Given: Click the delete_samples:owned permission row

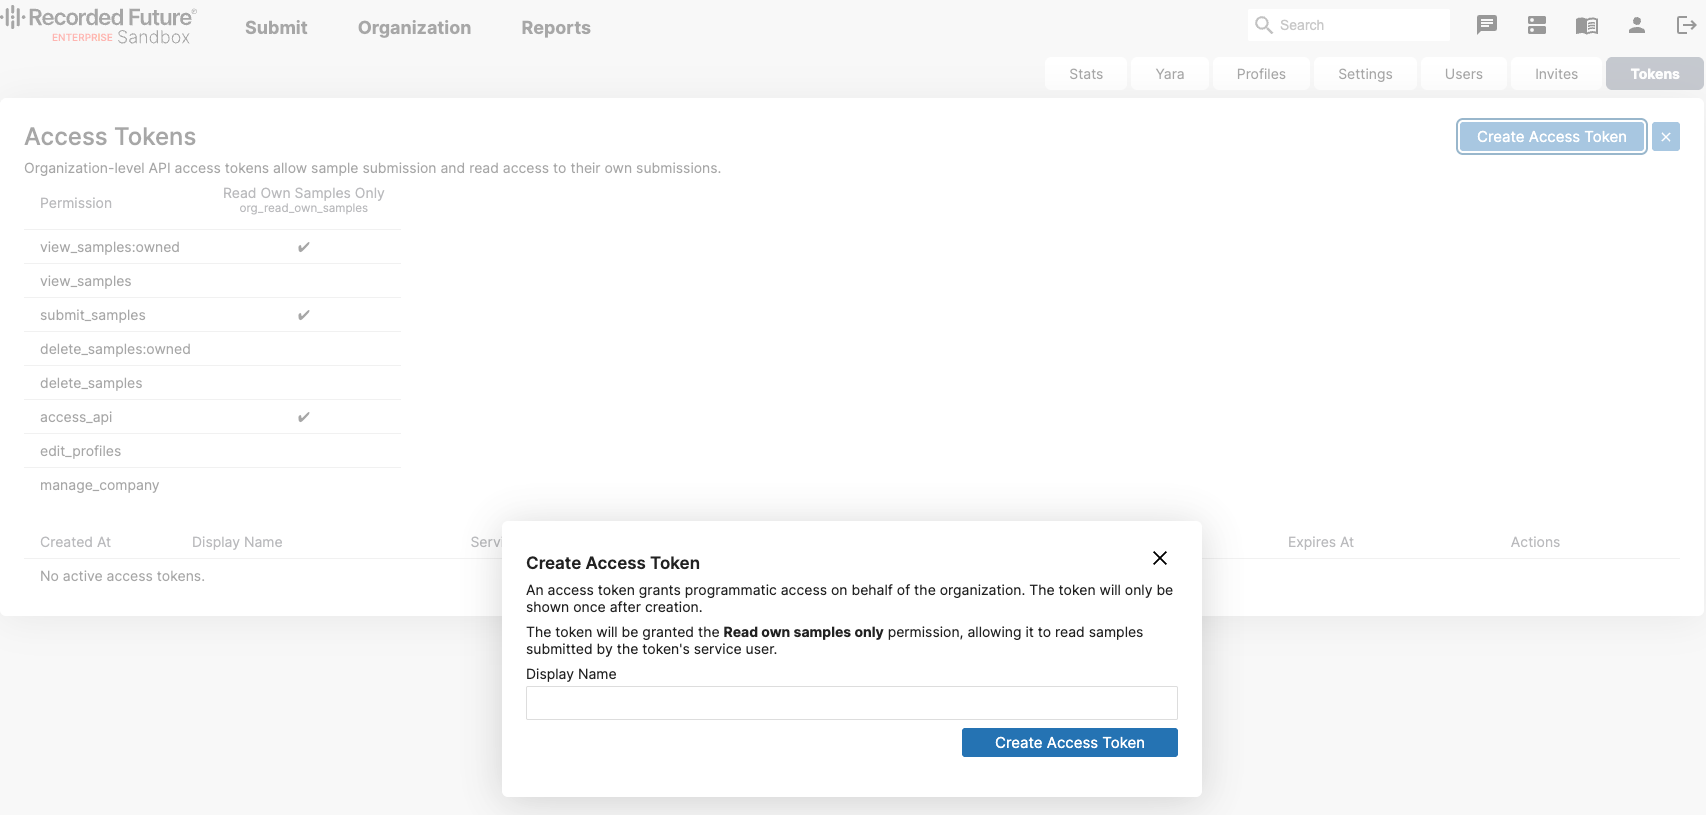Looking at the screenshot, I should point(212,349).
